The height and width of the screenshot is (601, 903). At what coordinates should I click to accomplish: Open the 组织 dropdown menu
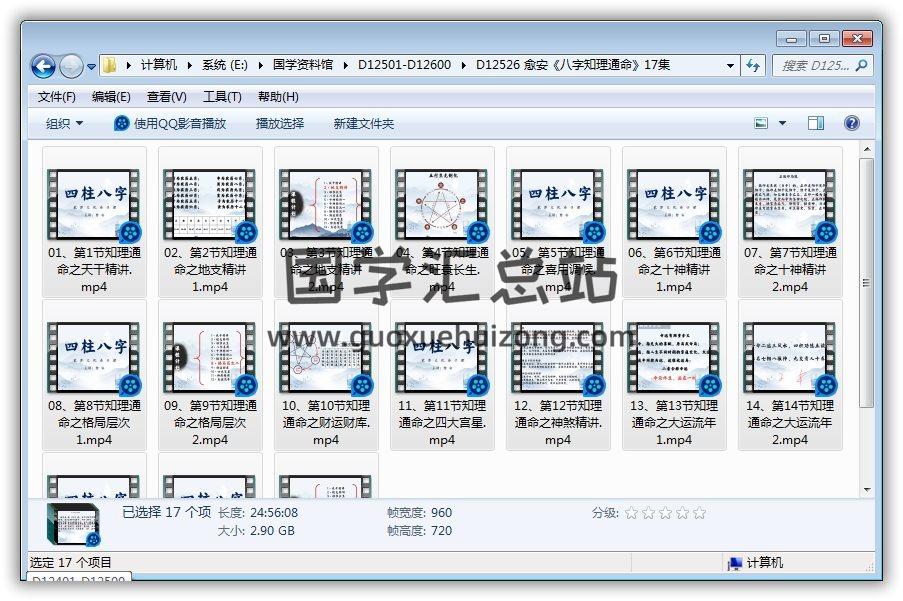click(x=64, y=123)
